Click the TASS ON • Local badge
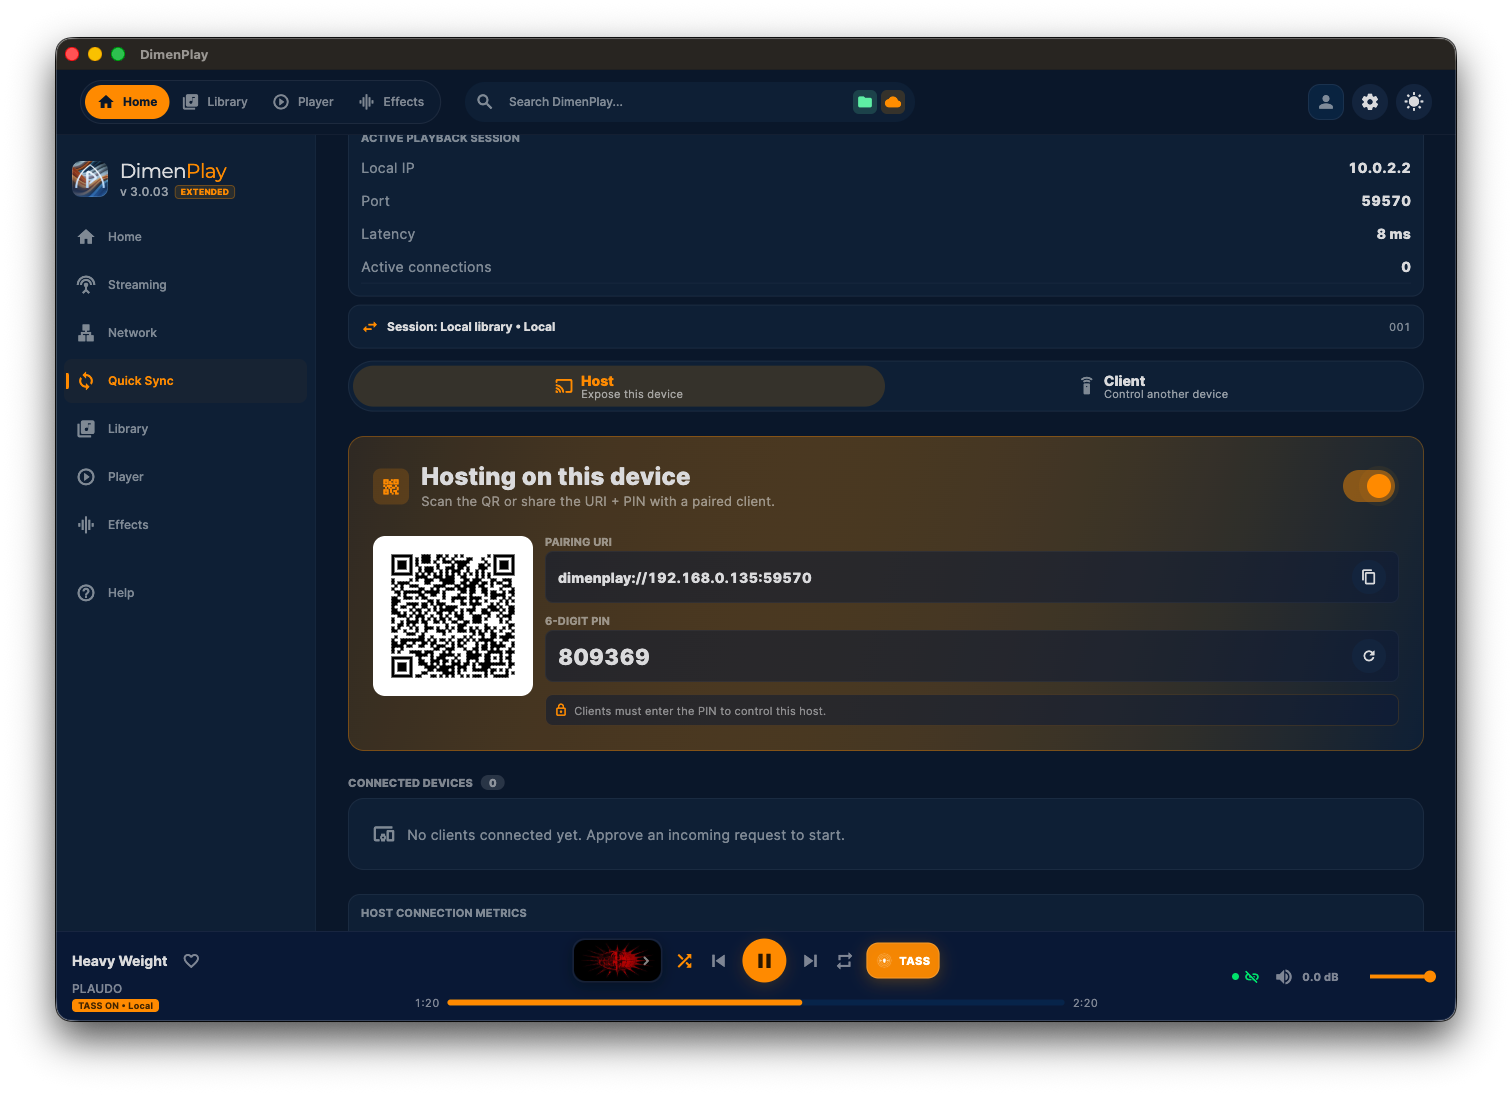 116,1006
